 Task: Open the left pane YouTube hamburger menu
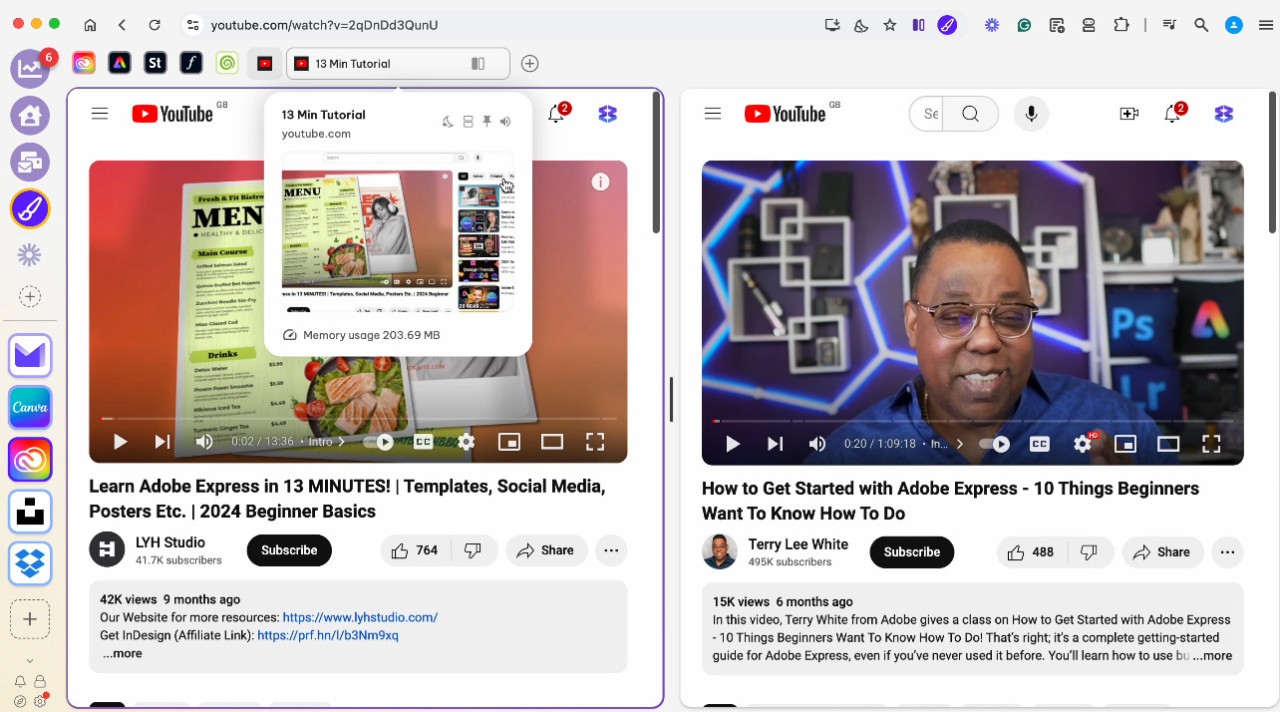99,114
